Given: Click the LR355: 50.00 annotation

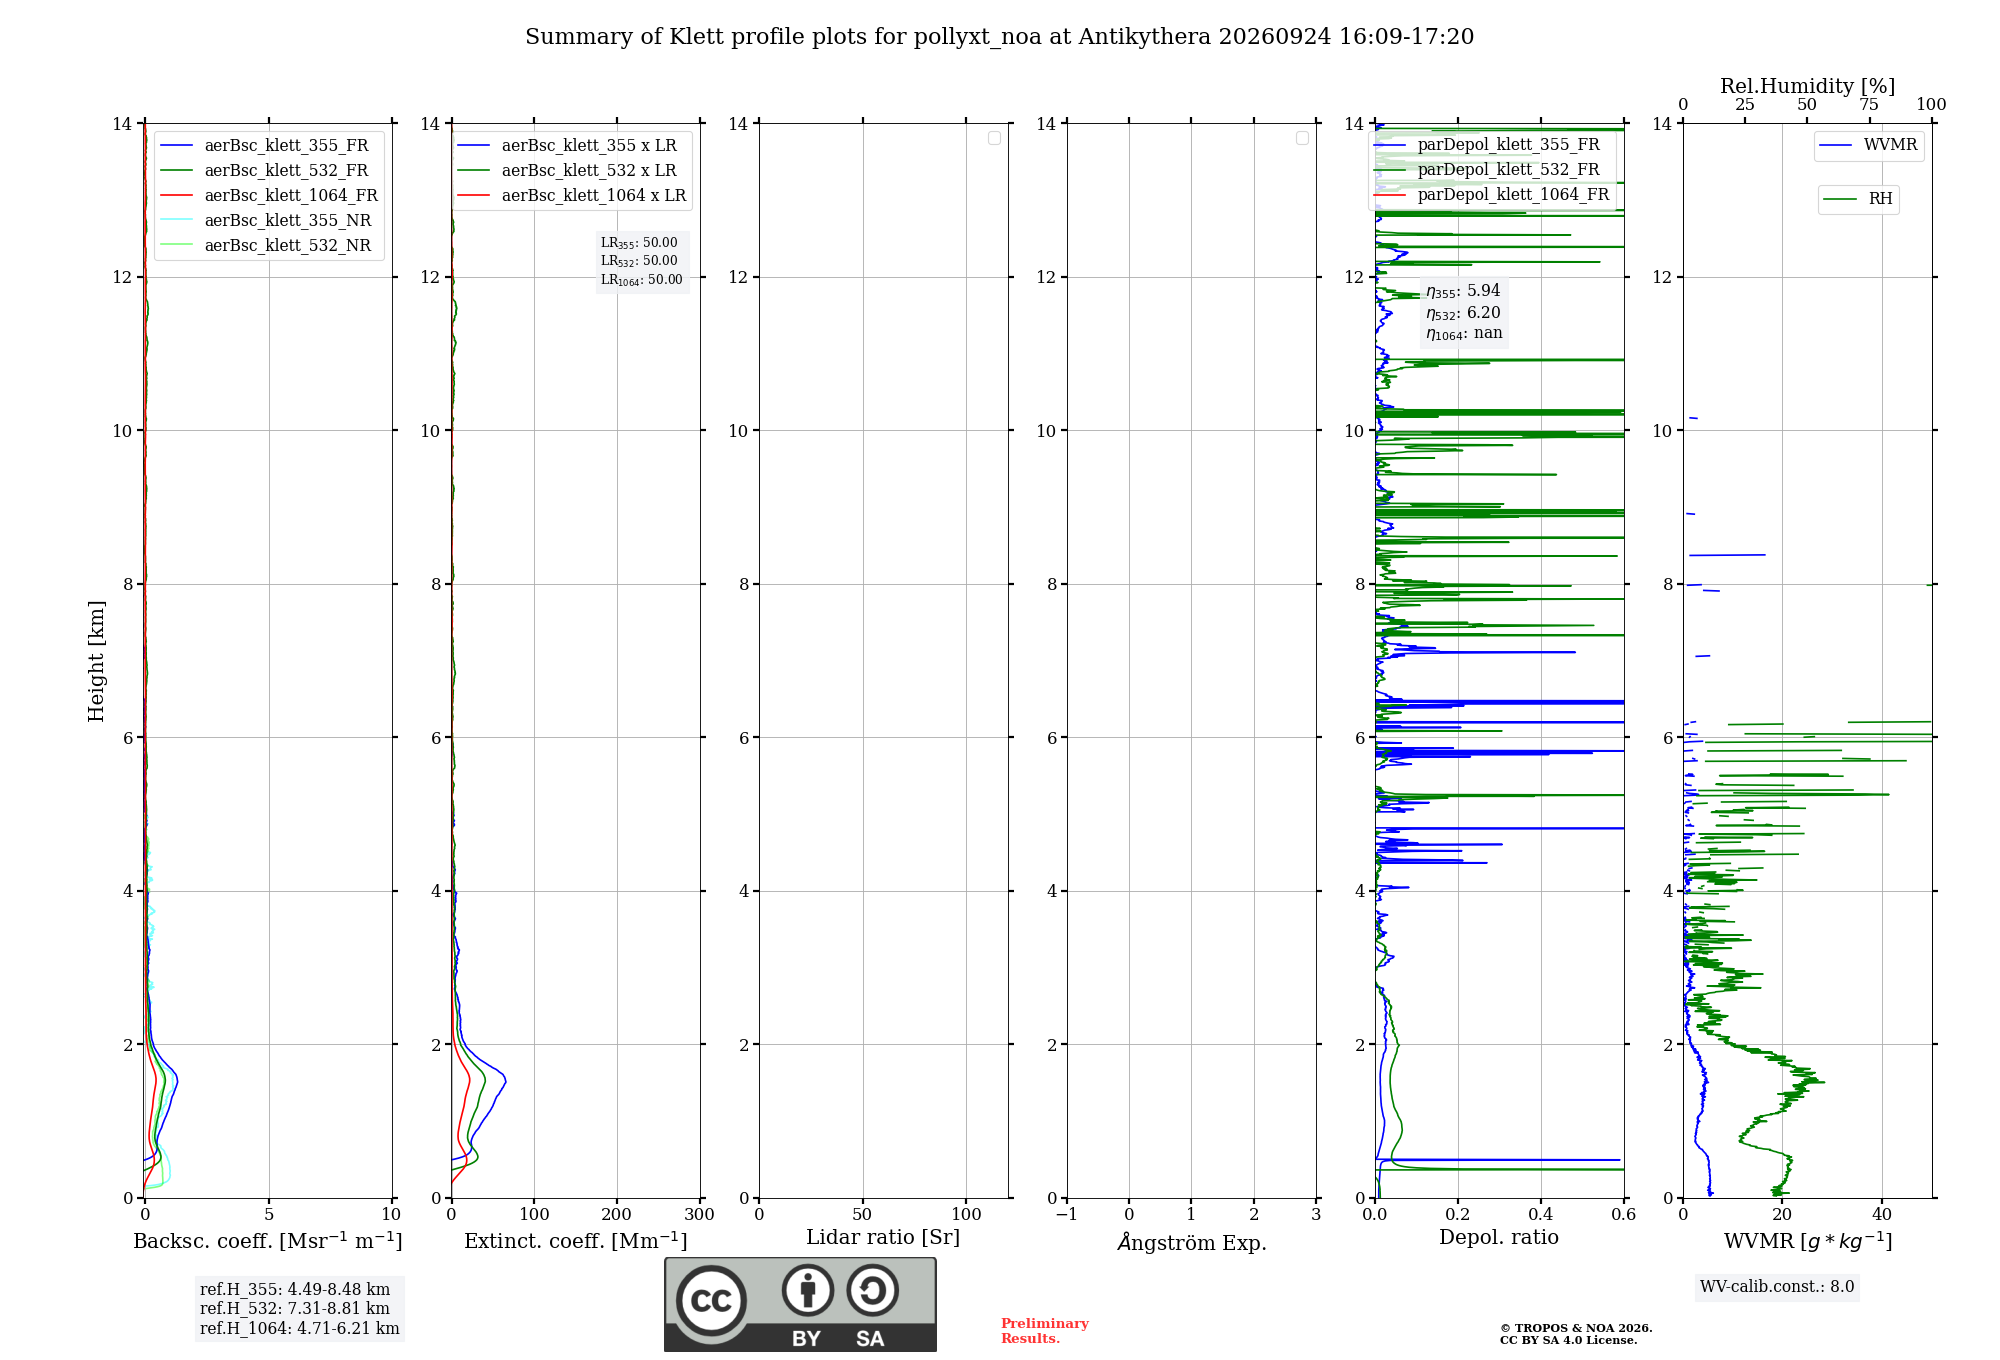Looking at the screenshot, I should pos(639,243).
